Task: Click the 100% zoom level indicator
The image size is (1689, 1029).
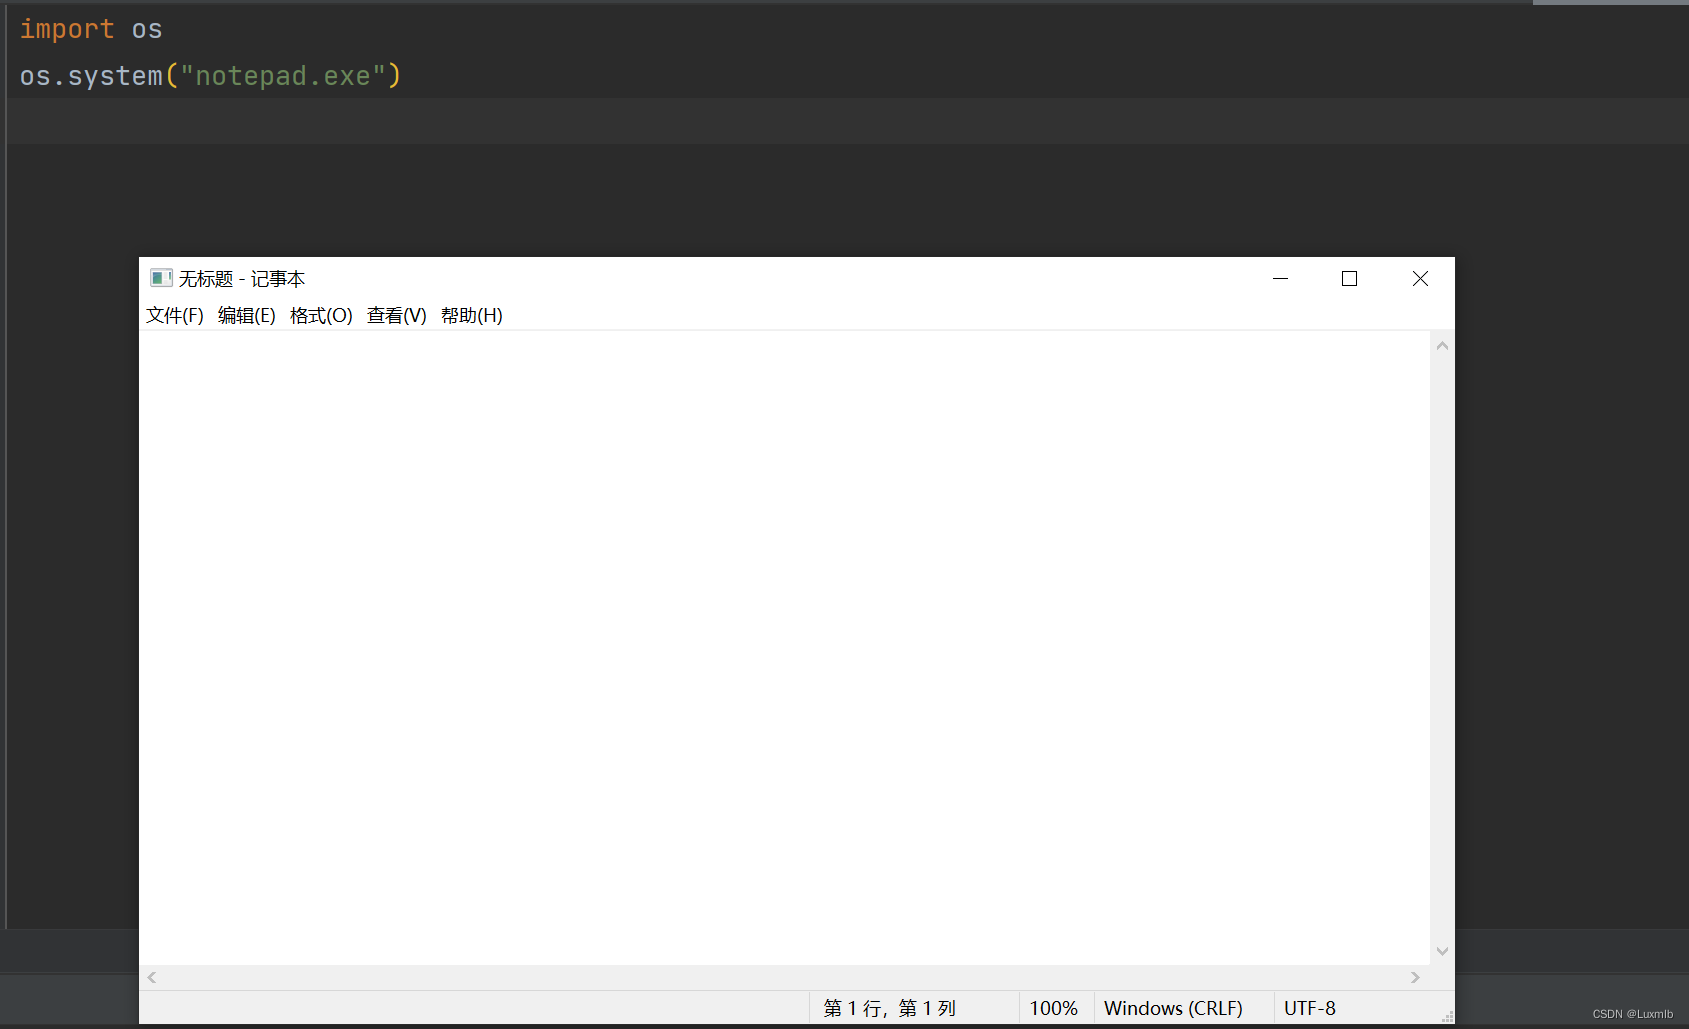Action: coord(1053,1008)
